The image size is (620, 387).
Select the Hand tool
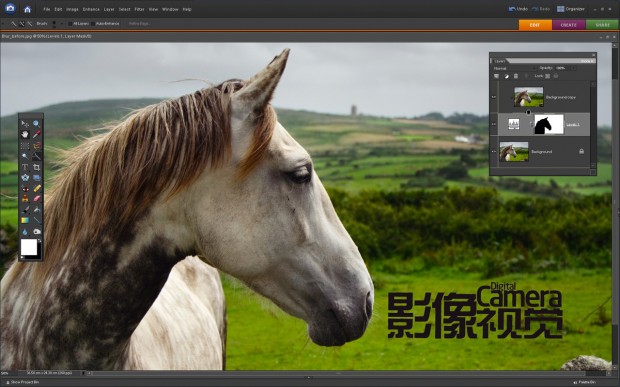pyautogui.click(x=25, y=134)
